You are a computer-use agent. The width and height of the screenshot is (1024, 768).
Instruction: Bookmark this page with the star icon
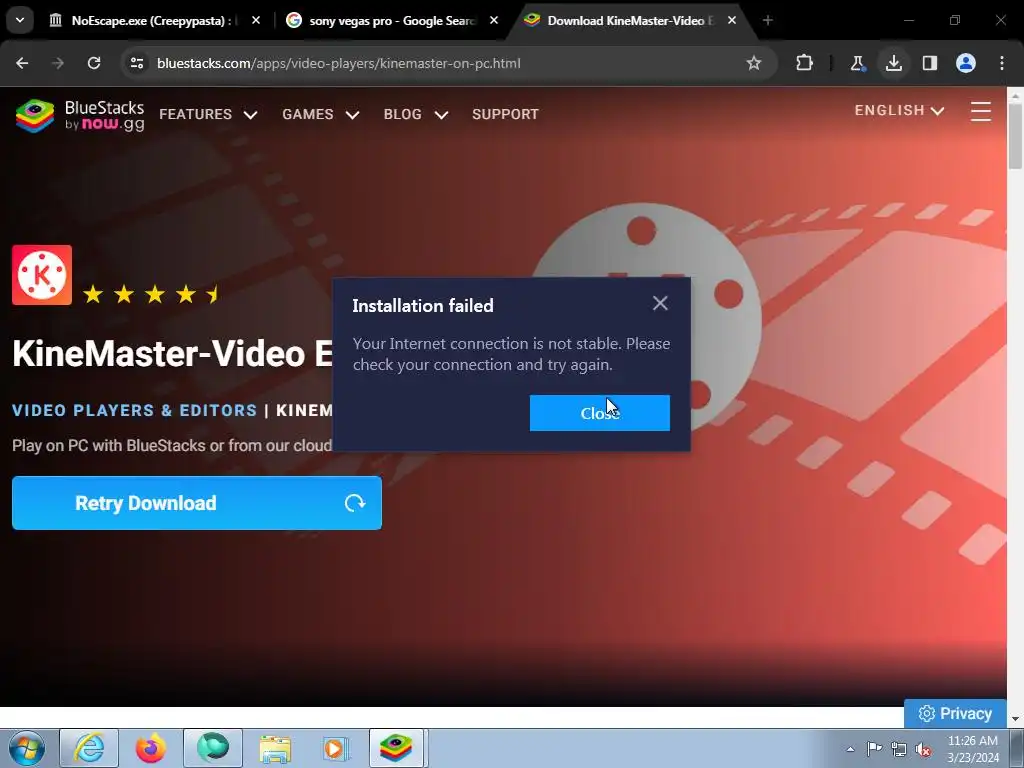[x=754, y=63]
